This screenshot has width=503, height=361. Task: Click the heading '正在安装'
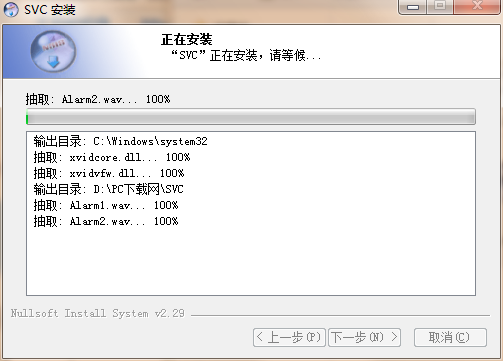[x=187, y=39]
